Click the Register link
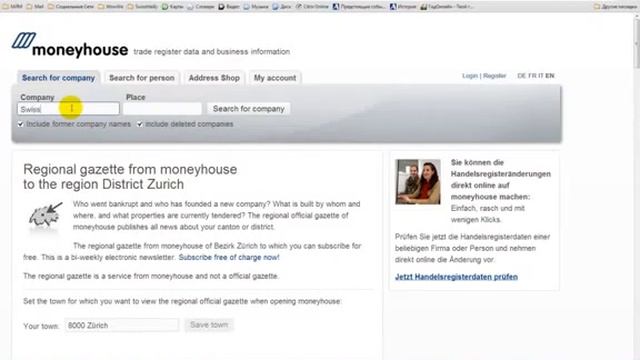Viewport: 640px width, 360px height. [494, 76]
